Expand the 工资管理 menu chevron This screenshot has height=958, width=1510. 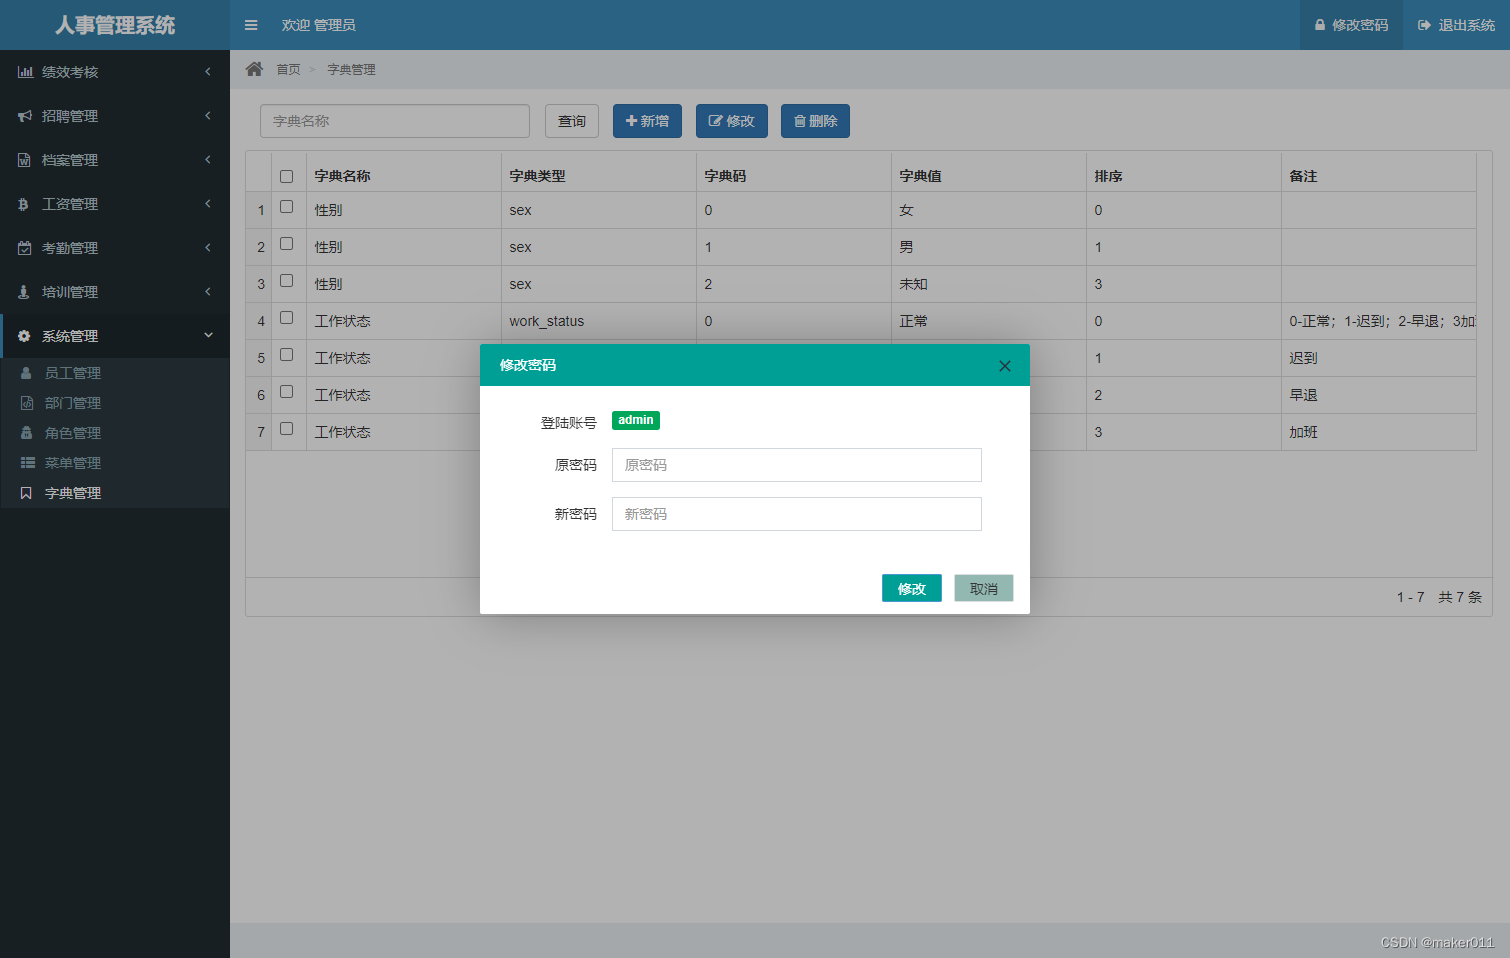208,203
